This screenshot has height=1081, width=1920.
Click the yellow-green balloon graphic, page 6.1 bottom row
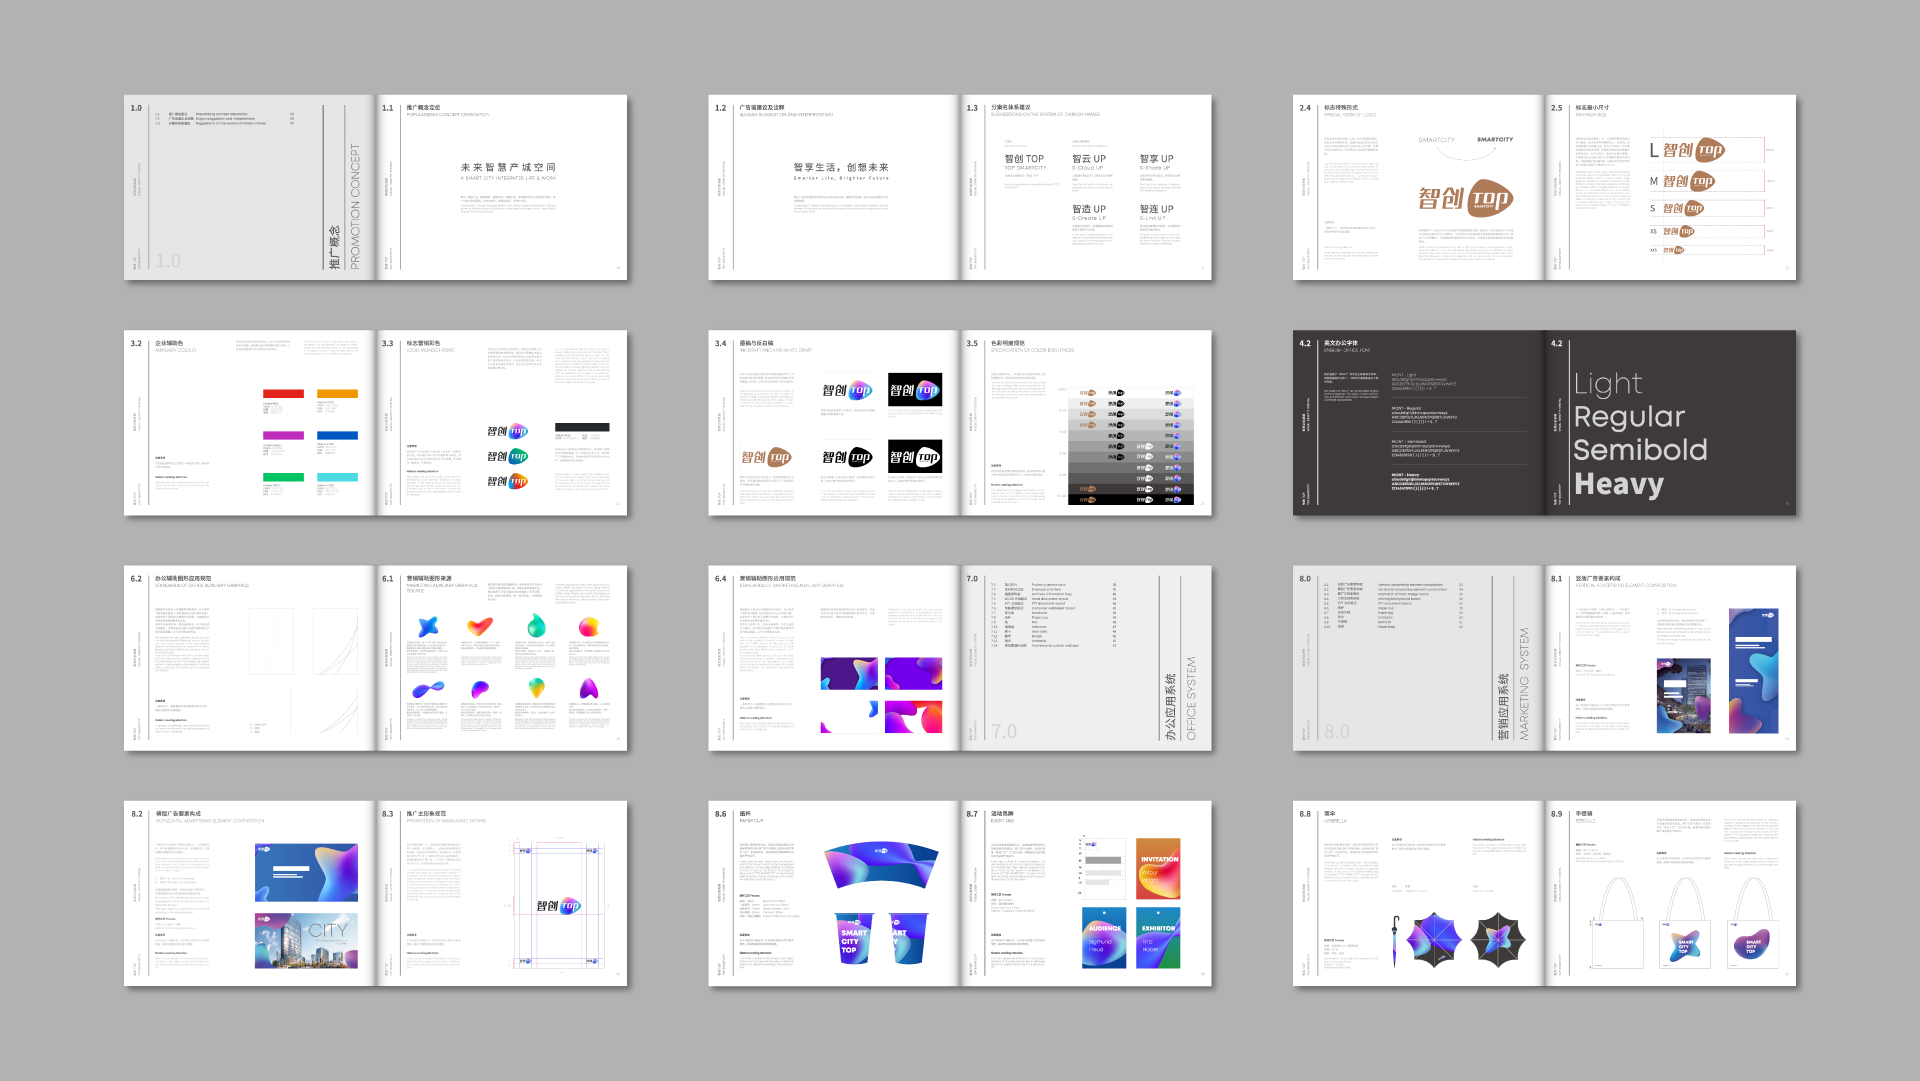[537, 688]
